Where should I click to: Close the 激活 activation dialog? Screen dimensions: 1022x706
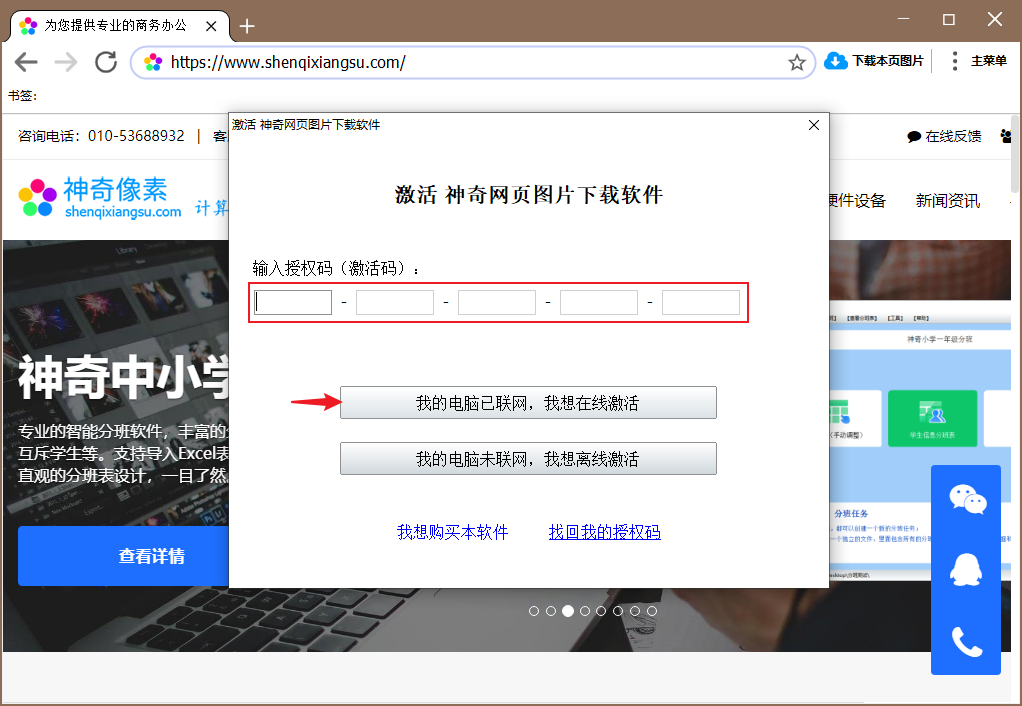[x=813, y=125]
